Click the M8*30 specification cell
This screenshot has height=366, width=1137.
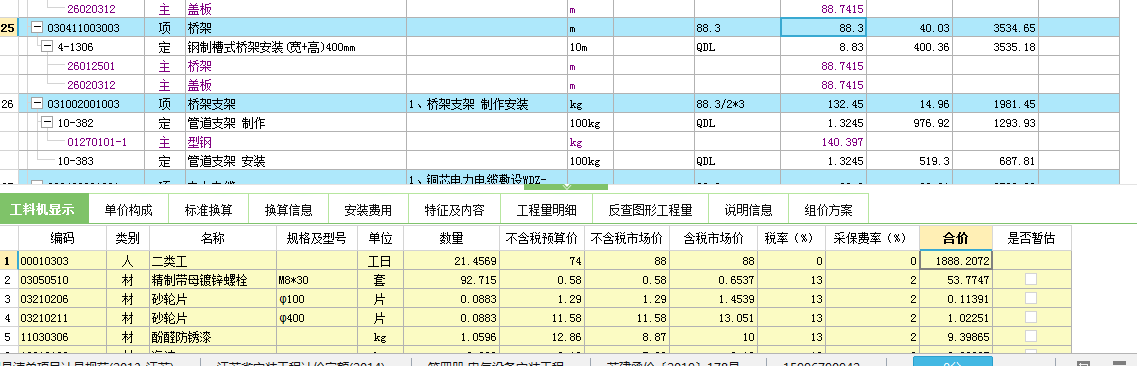pyautogui.click(x=316, y=279)
